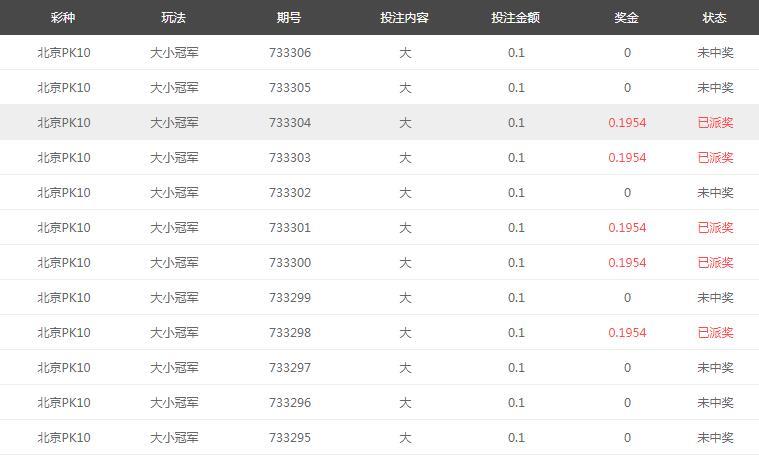Select period number 733299
Viewport: 759px width, 455px height.
point(290,298)
